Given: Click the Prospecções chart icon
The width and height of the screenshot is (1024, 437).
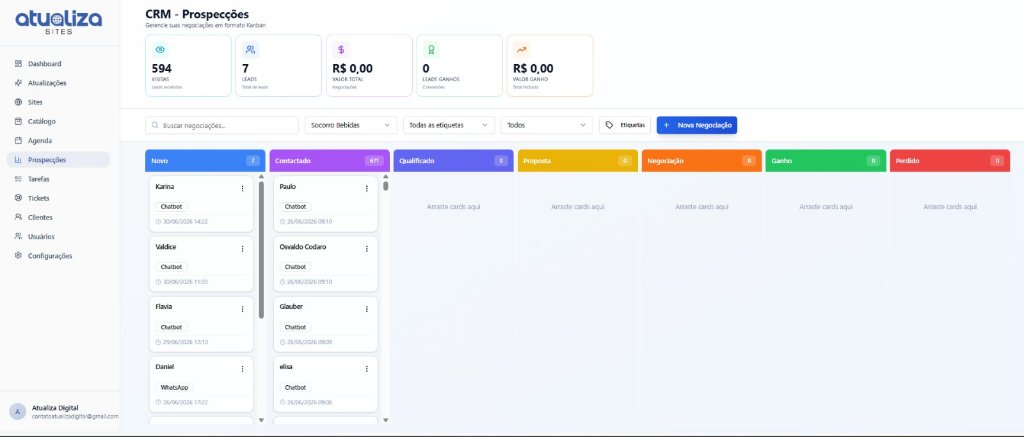Looking at the screenshot, I should [x=18, y=159].
